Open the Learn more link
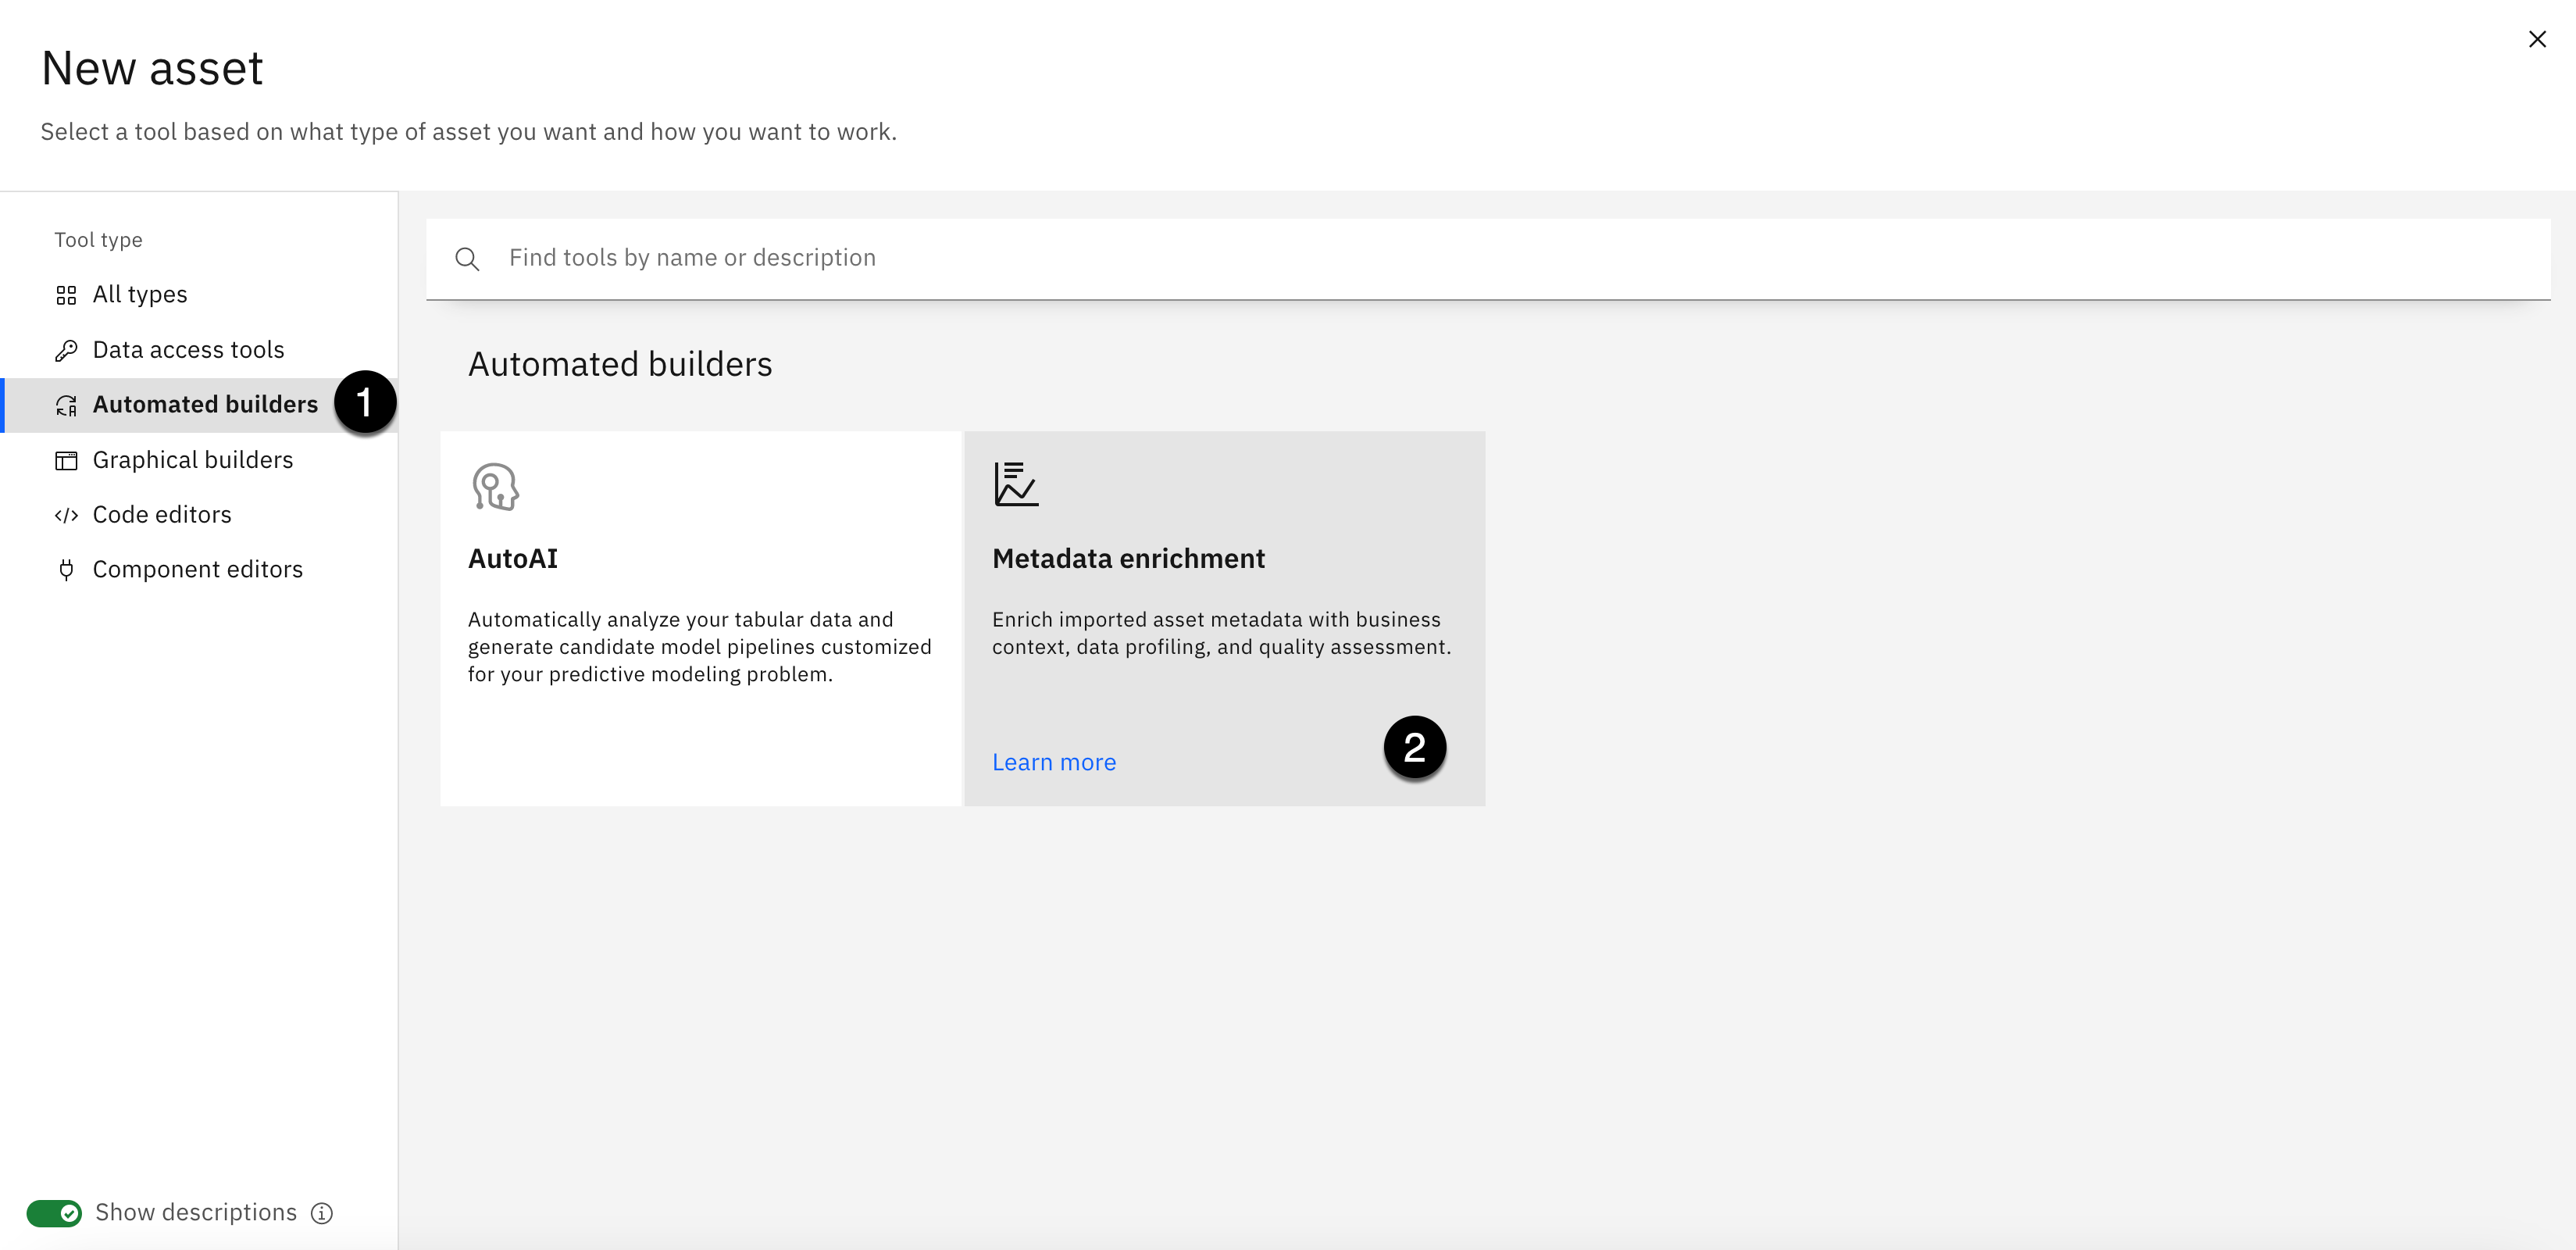This screenshot has width=2576, height=1250. tap(1053, 763)
